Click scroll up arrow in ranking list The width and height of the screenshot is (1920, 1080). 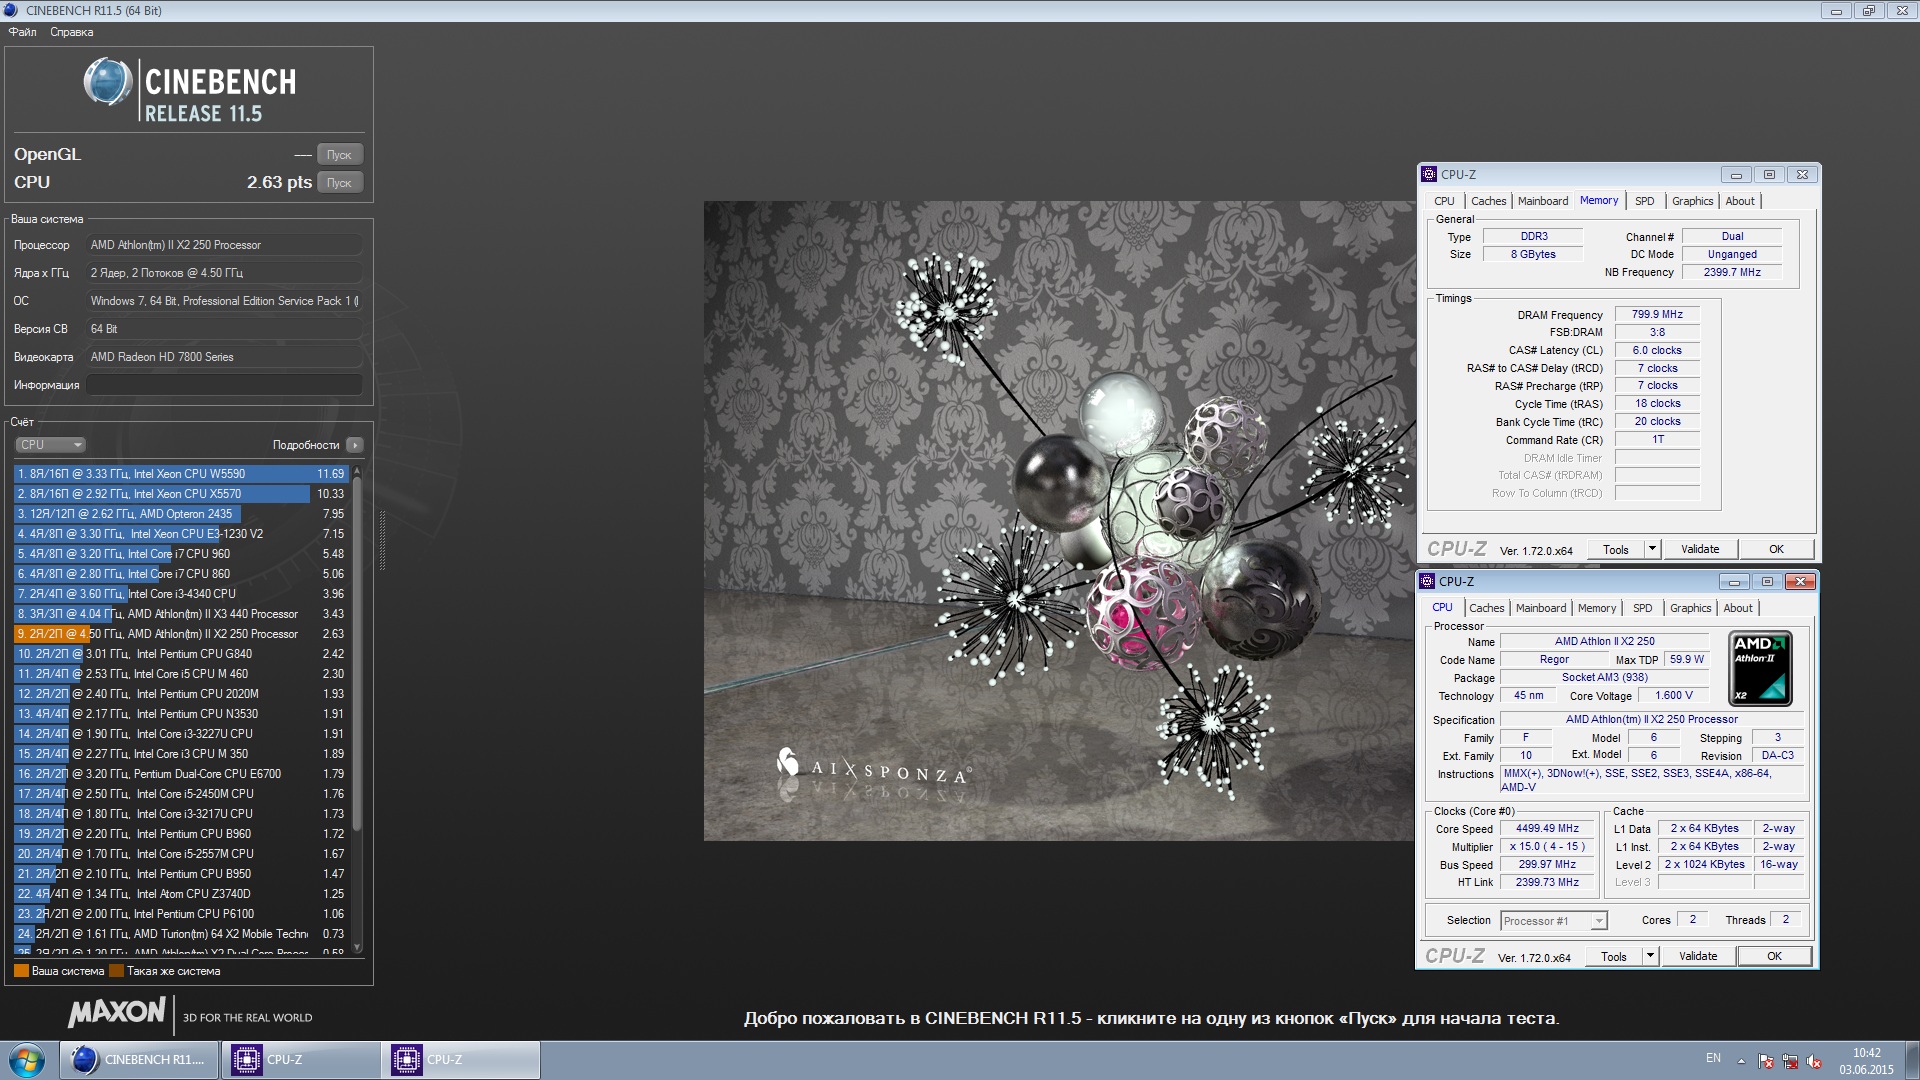[x=357, y=471]
